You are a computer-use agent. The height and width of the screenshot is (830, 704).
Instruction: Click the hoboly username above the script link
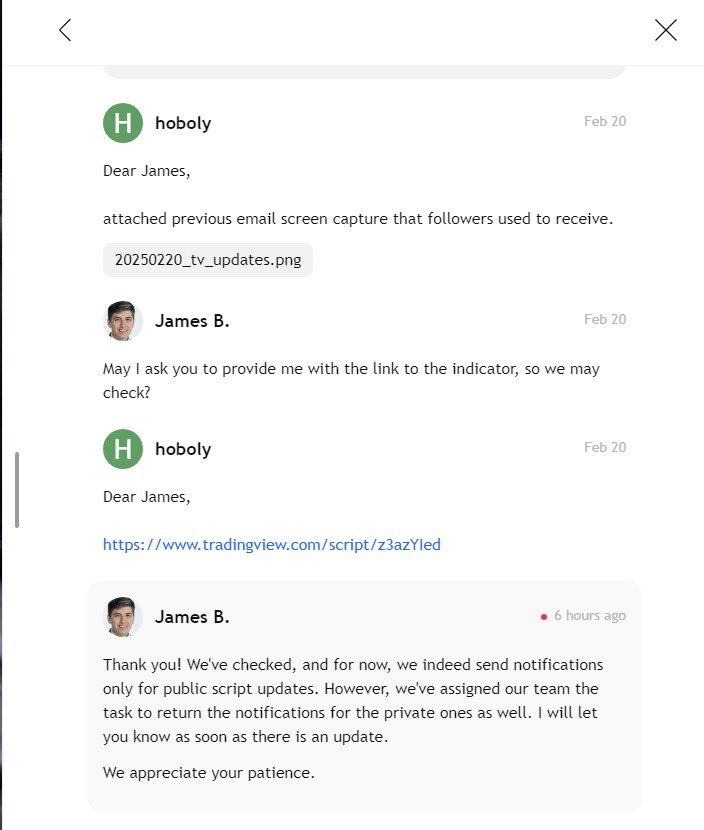click(183, 449)
